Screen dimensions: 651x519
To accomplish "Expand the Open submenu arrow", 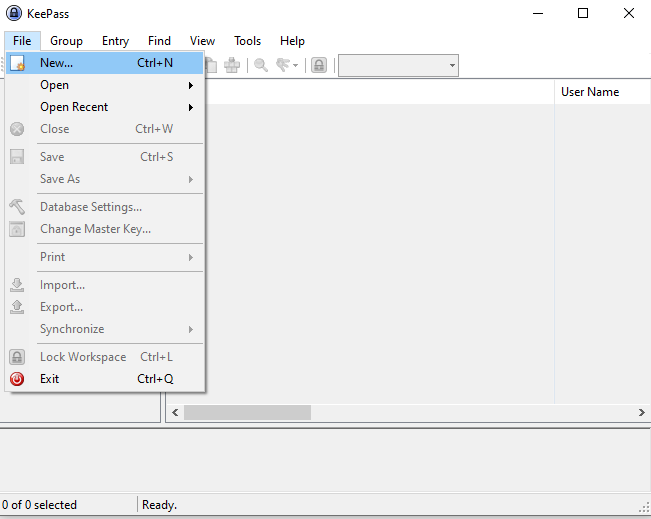I will click(191, 86).
